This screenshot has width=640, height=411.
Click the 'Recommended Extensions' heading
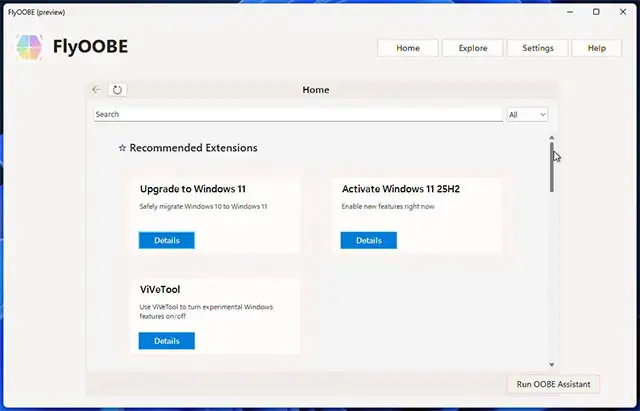point(193,148)
